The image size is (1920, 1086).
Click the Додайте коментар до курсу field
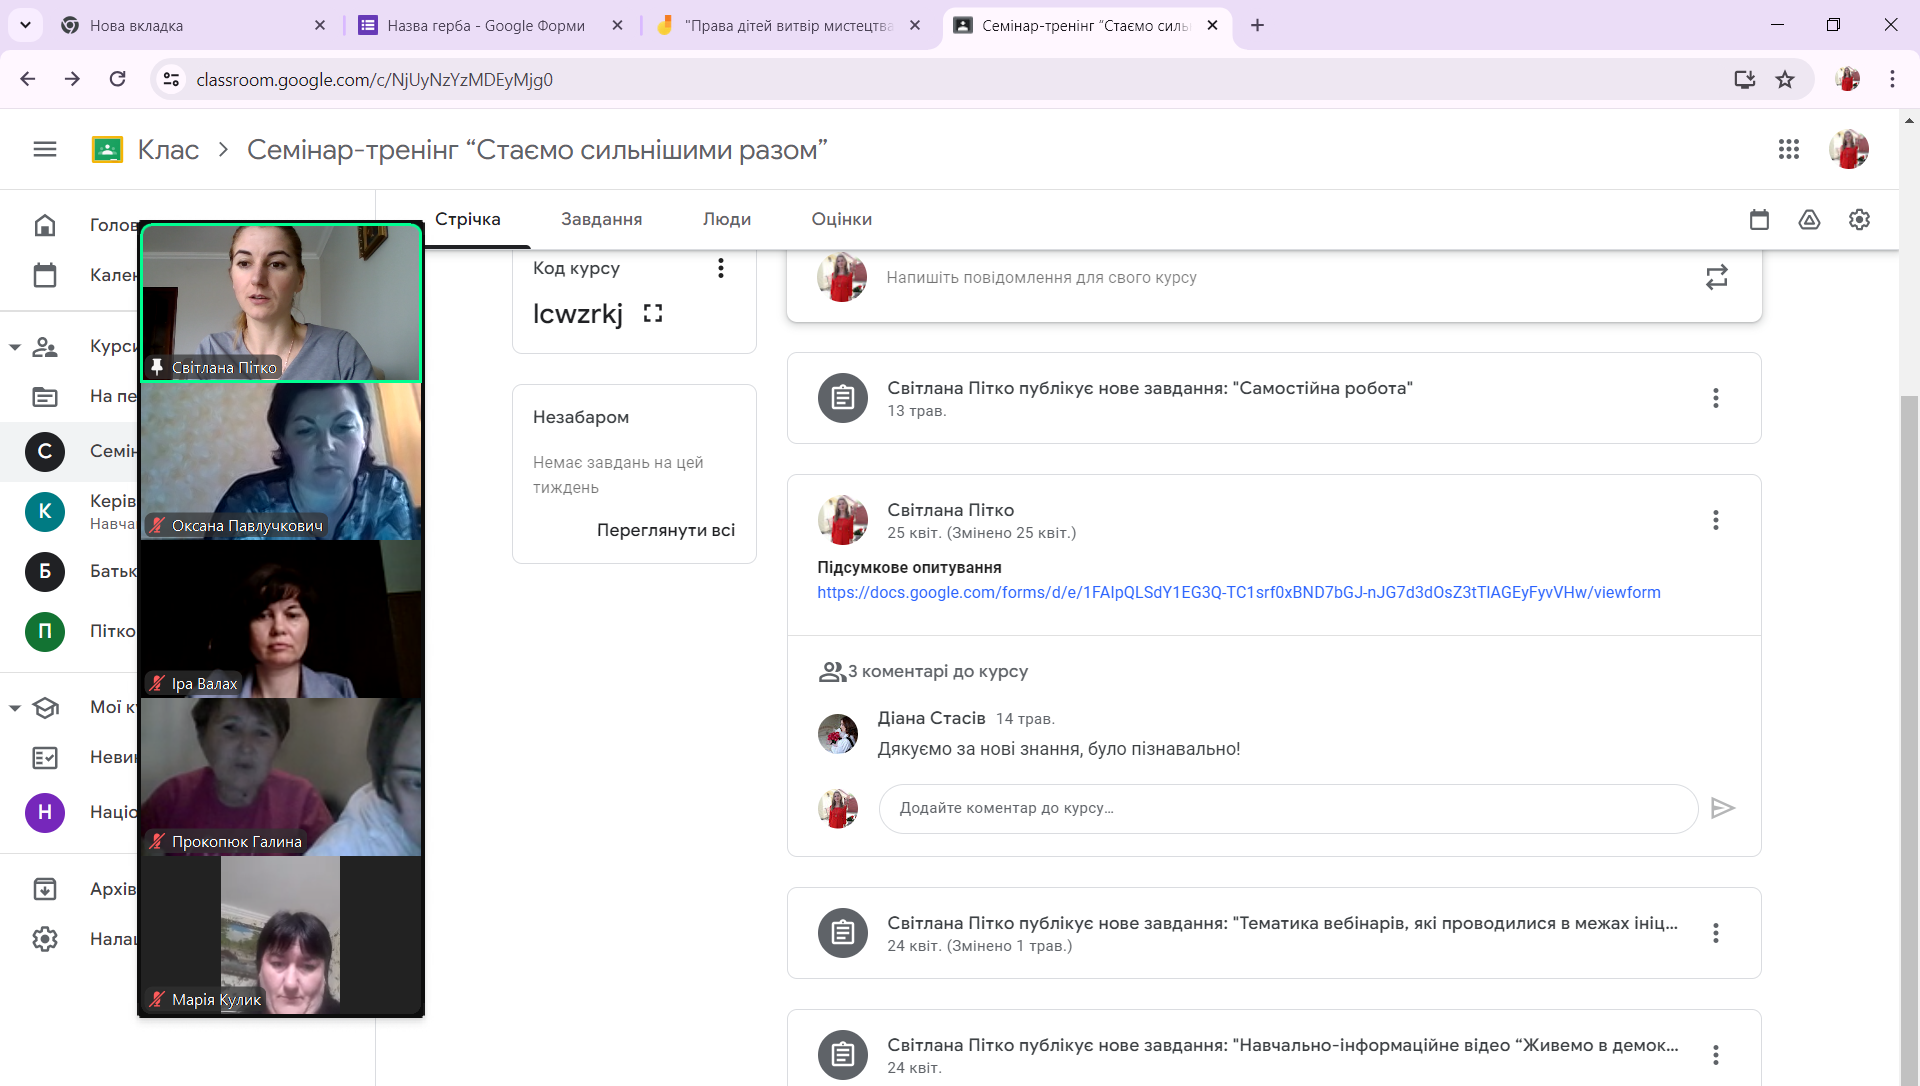1287,808
